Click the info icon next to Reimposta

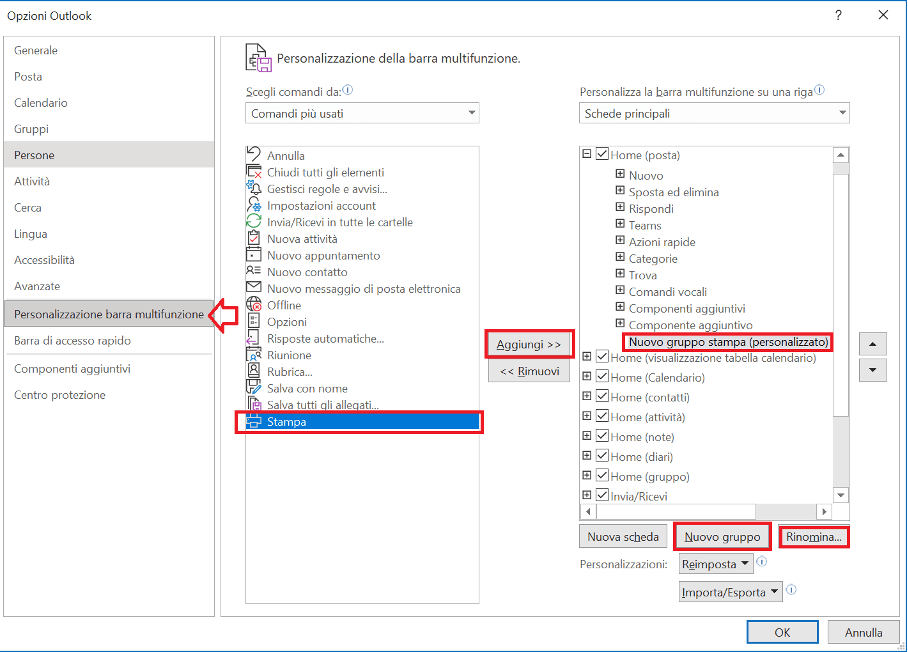(x=762, y=561)
